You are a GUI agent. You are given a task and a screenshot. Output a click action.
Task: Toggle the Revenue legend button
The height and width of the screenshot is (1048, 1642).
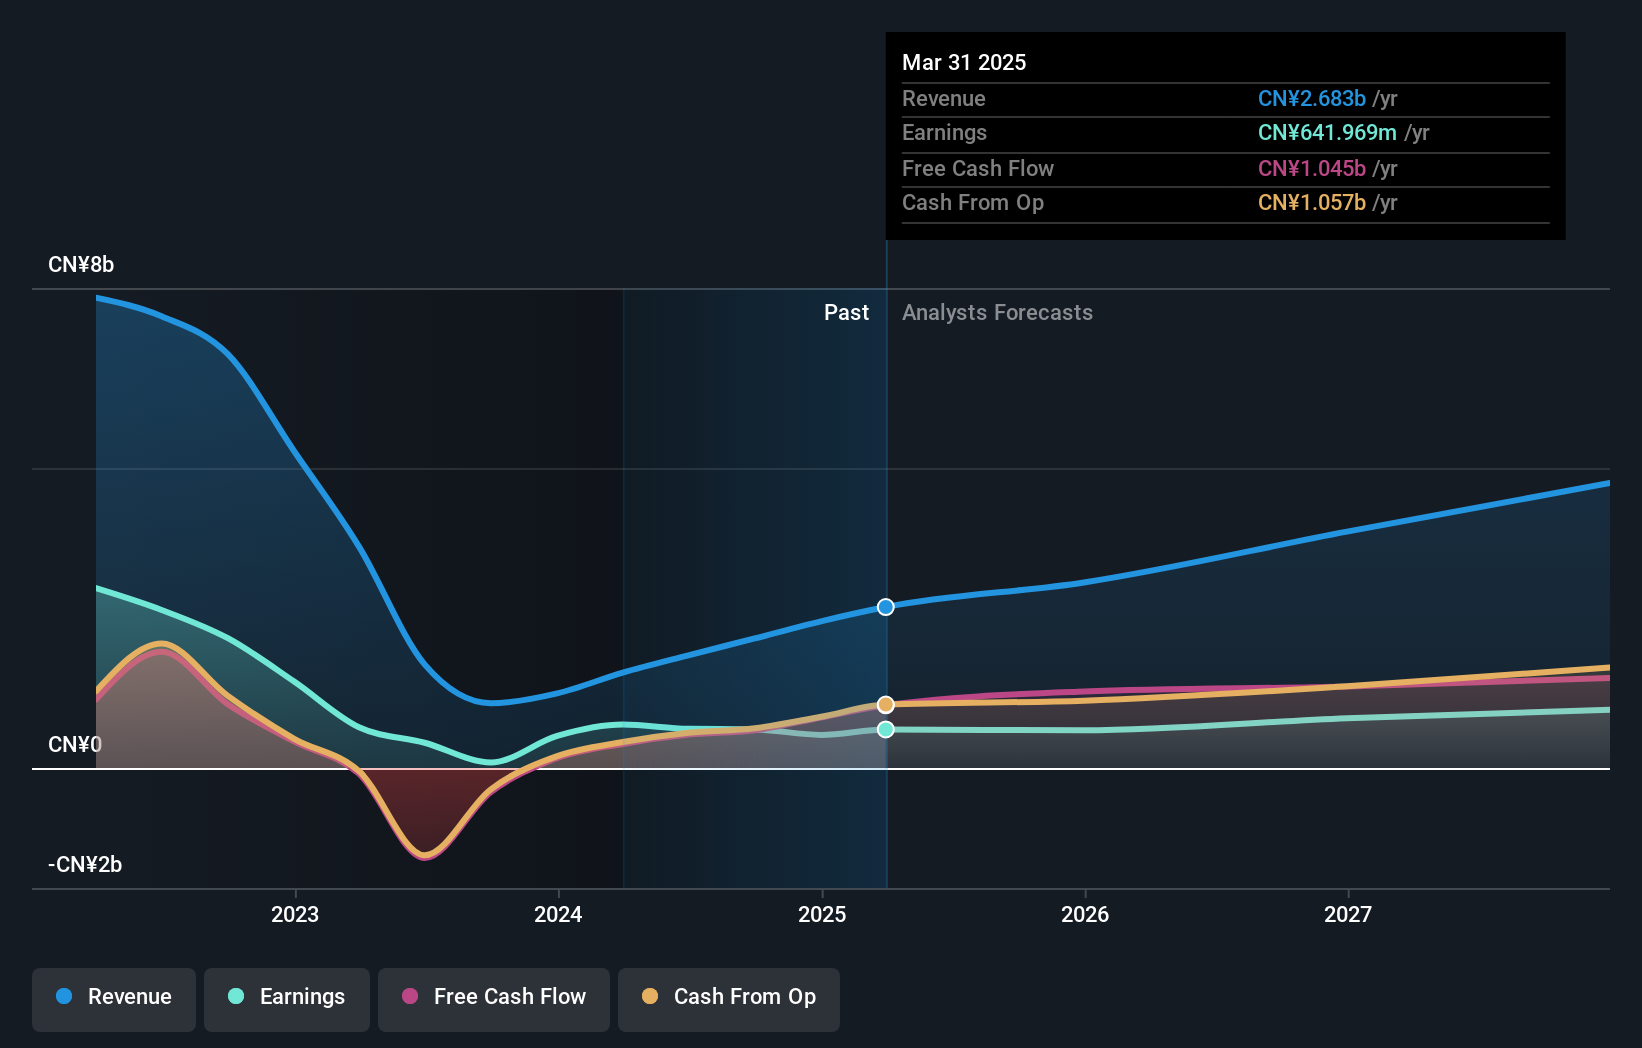point(114,999)
